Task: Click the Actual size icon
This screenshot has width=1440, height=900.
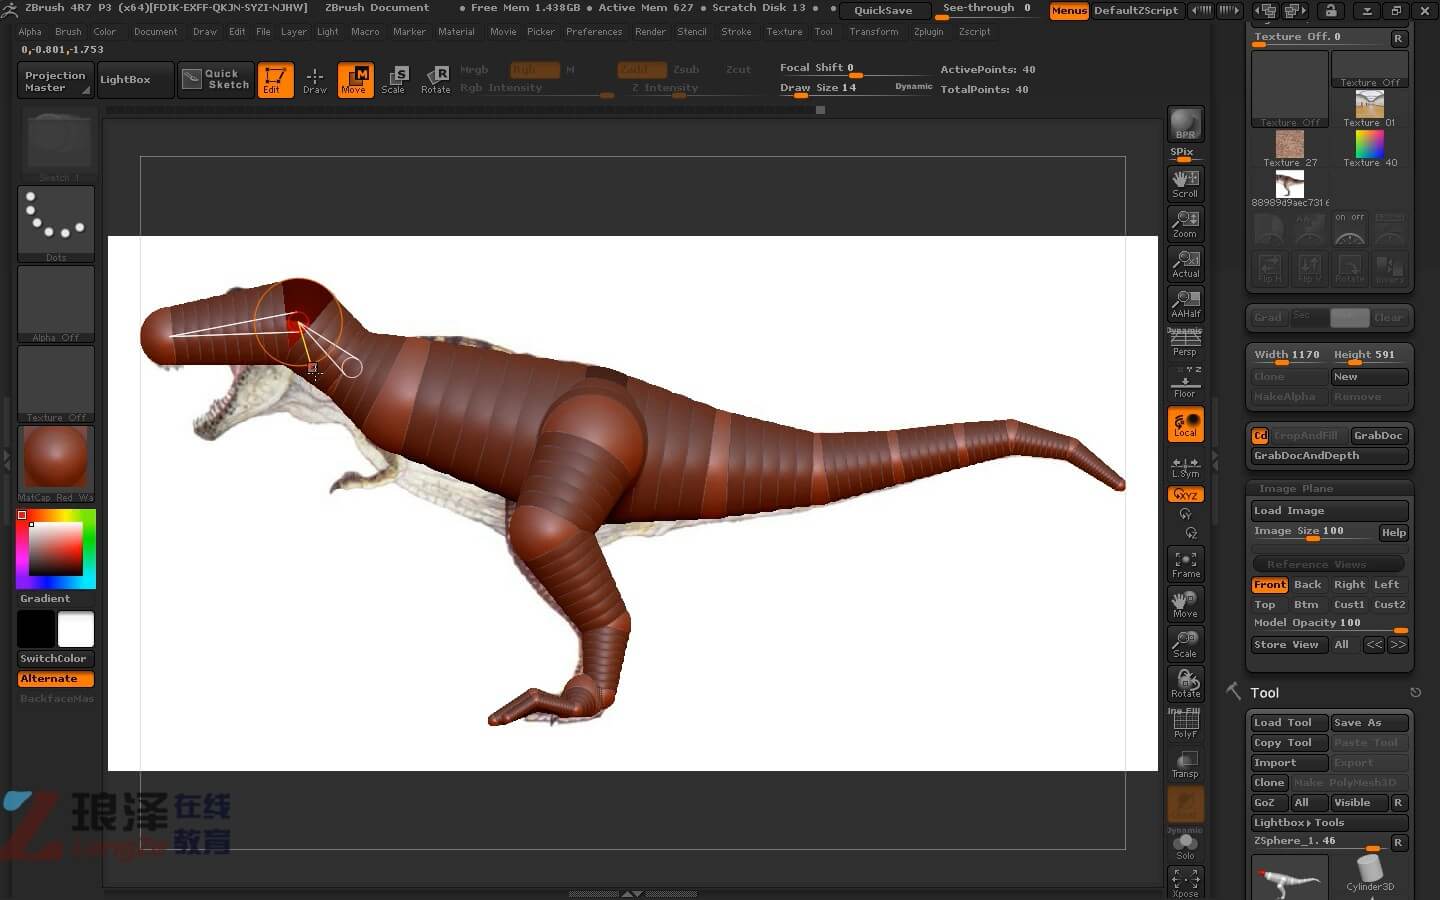Action: (x=1185, y=263)
